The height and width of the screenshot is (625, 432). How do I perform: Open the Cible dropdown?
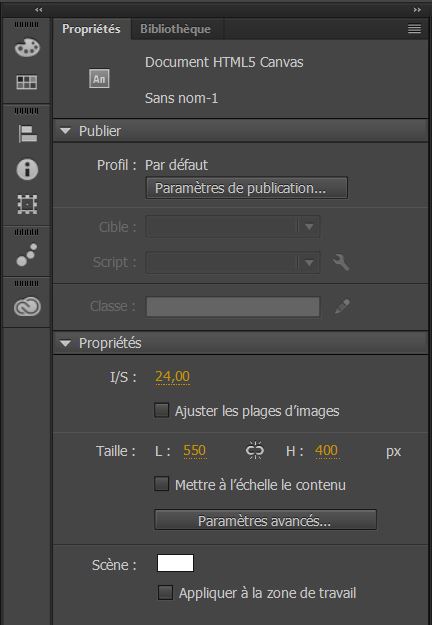coord(233,226)
